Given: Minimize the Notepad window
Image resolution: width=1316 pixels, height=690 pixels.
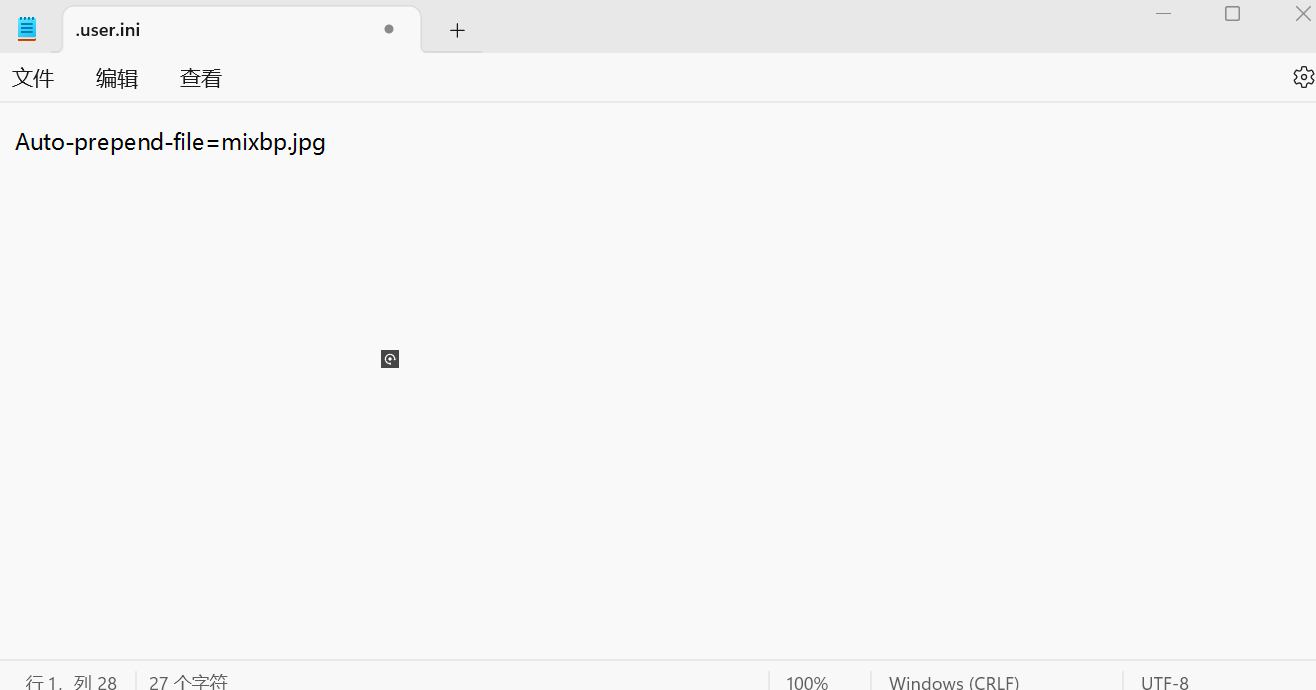Looking at the screenshot, I should click(x=1164, y=14).
